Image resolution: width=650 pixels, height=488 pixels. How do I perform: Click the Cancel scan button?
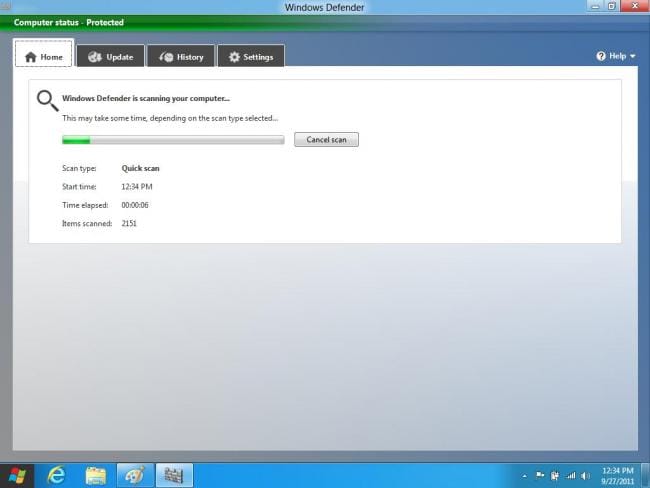(326, 140)
